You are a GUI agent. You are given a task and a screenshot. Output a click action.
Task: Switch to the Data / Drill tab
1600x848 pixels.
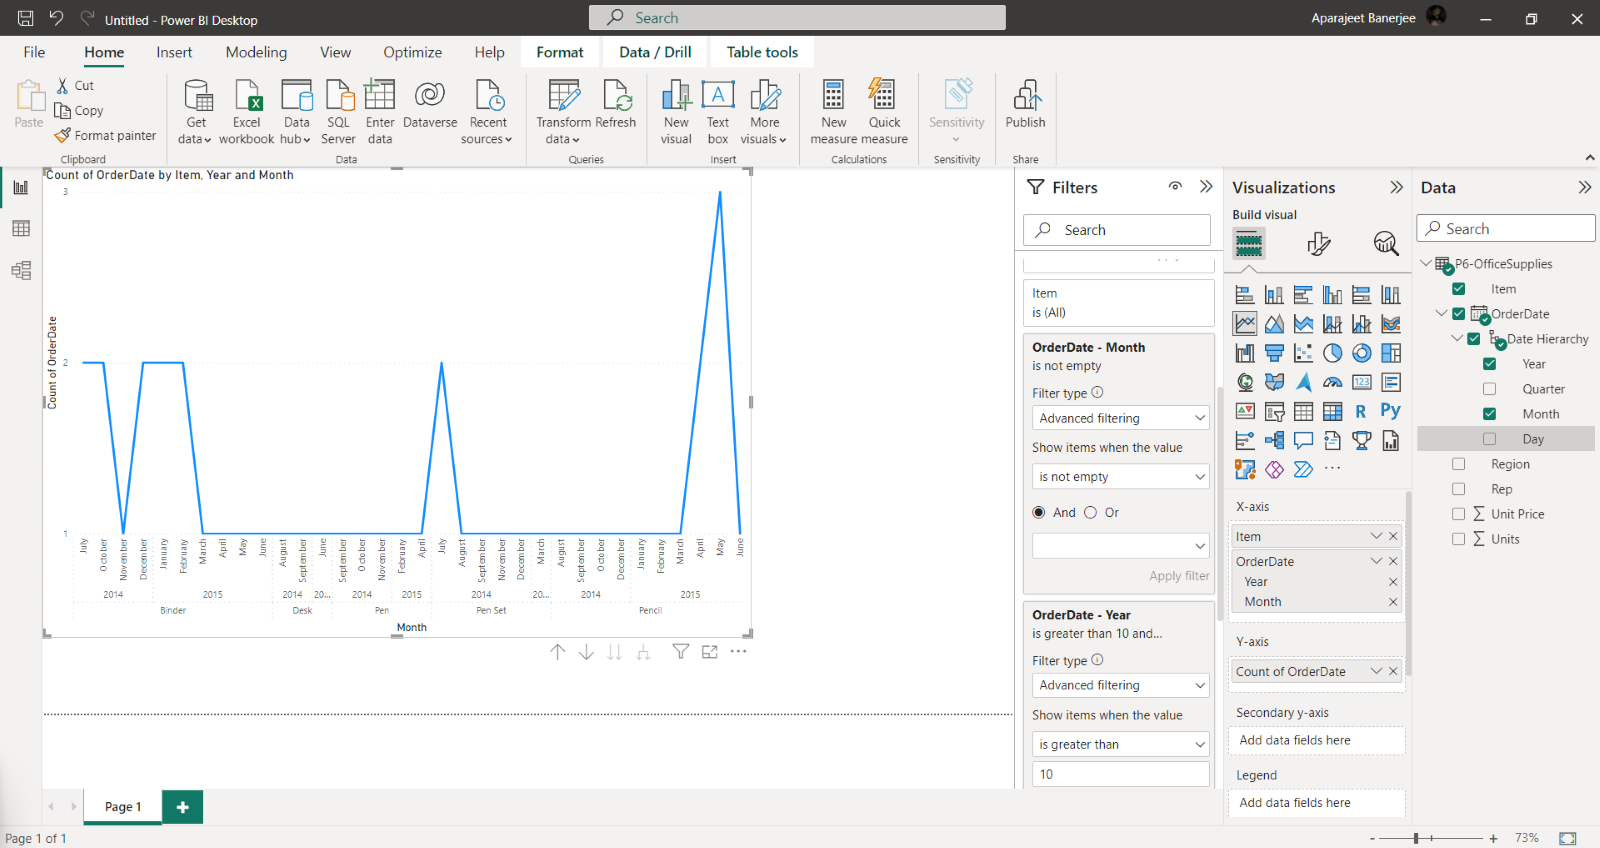655,52
